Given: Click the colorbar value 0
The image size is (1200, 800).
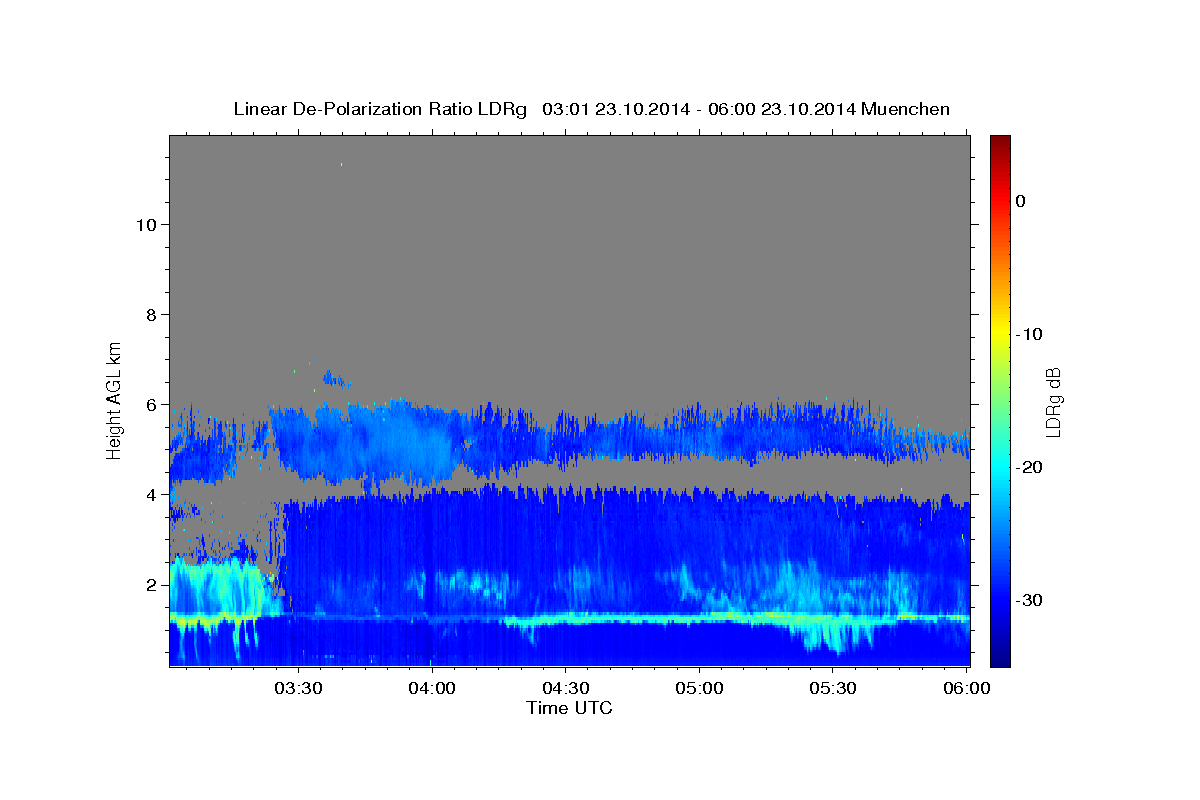Looking at the screenshot, I should pos(1020,201).
